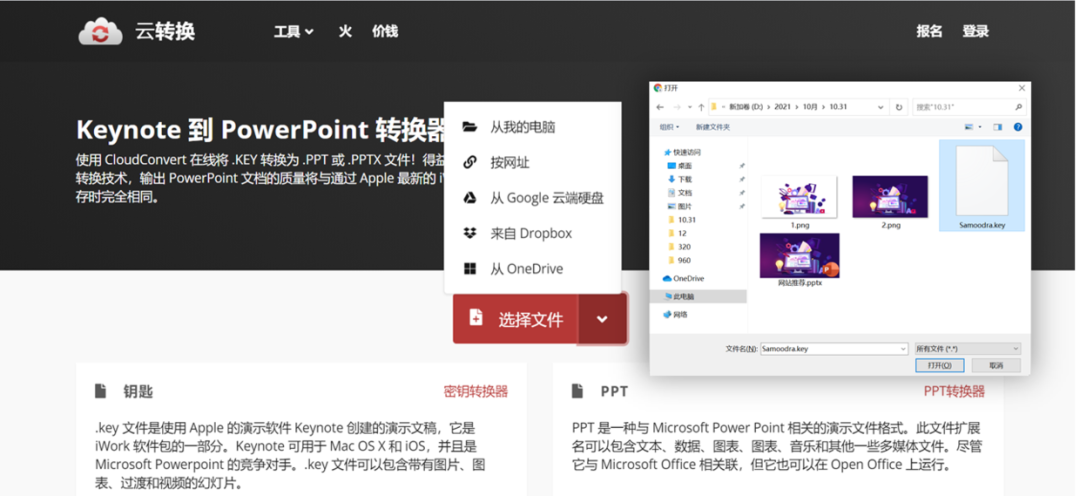Screen dimensions: 1080x496
Task: Open recent locations dropdown arrow in dialog
Action: click(689, 107)
